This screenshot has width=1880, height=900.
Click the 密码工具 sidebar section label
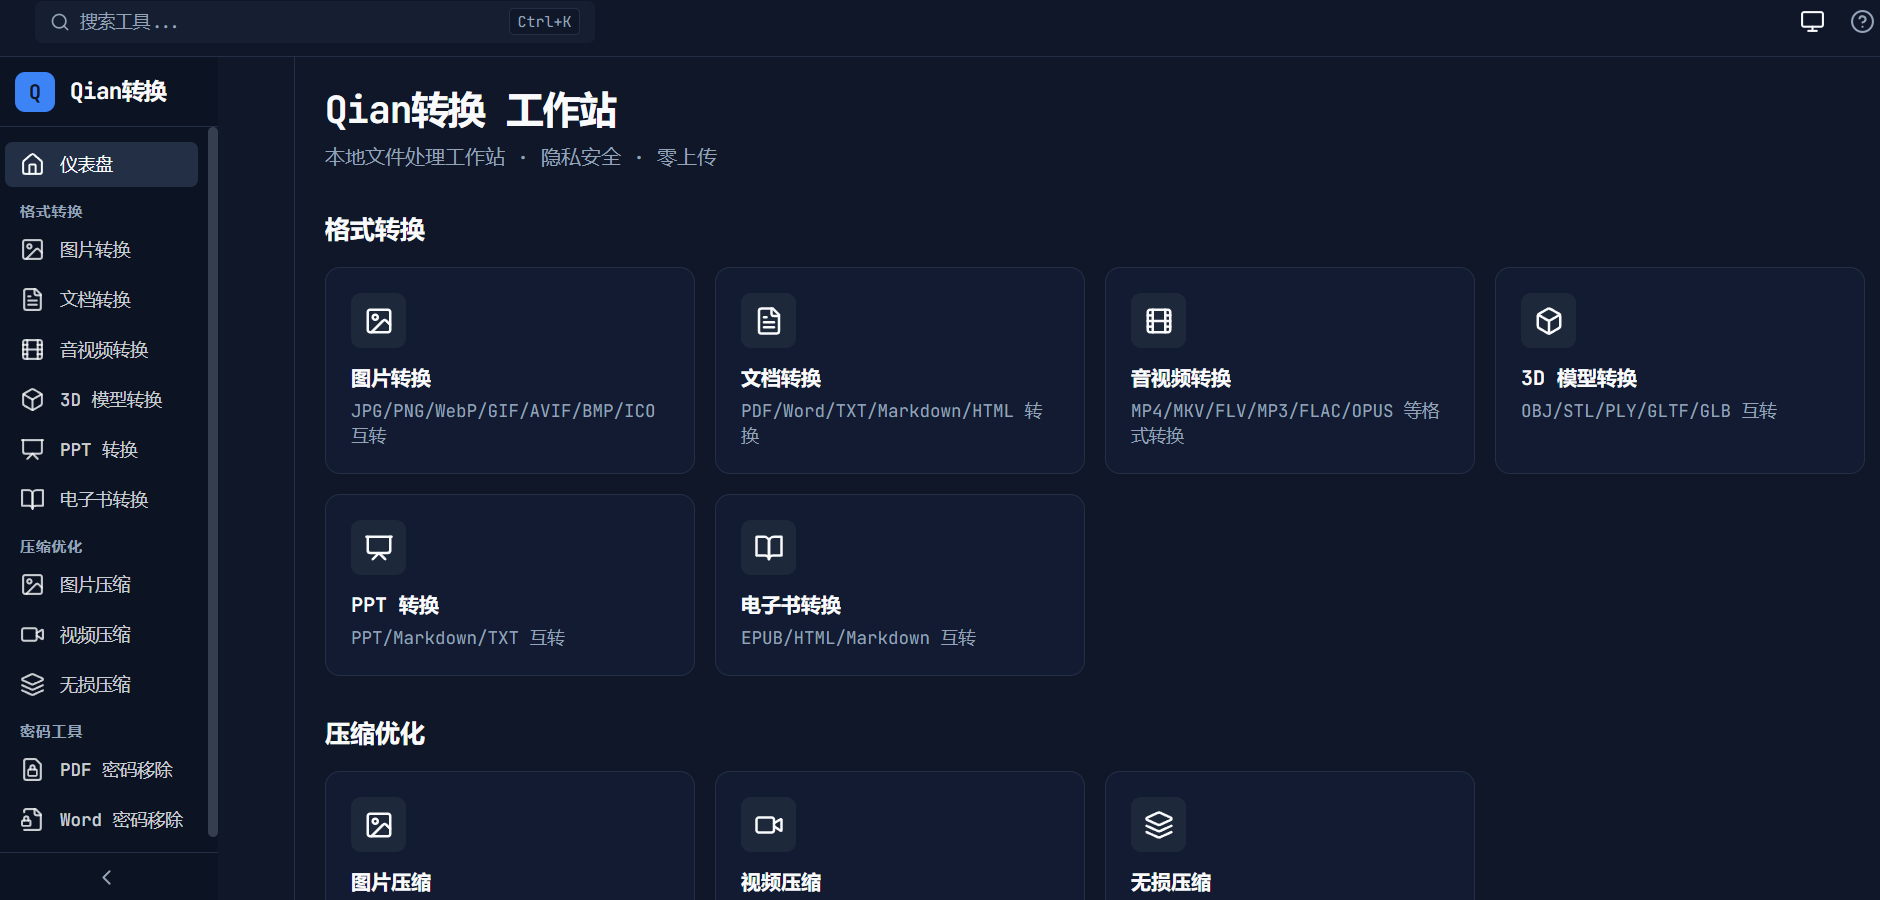[51, 732]
